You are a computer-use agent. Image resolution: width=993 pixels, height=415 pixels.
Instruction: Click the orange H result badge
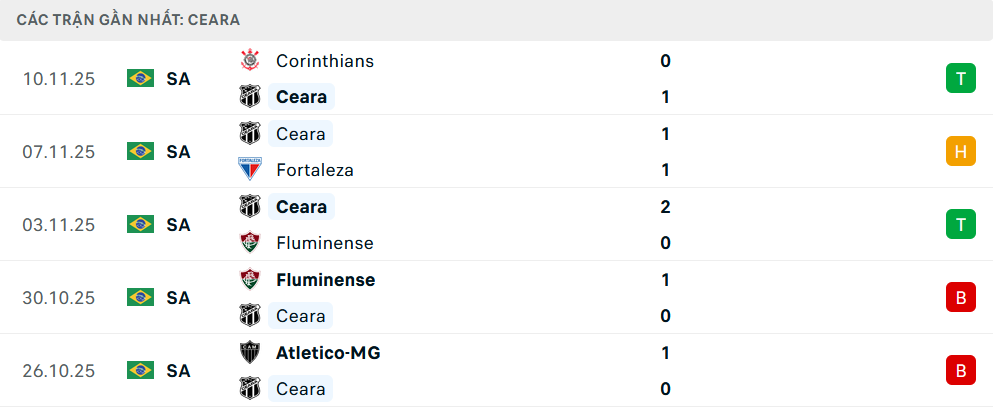[x=960, y=151]
